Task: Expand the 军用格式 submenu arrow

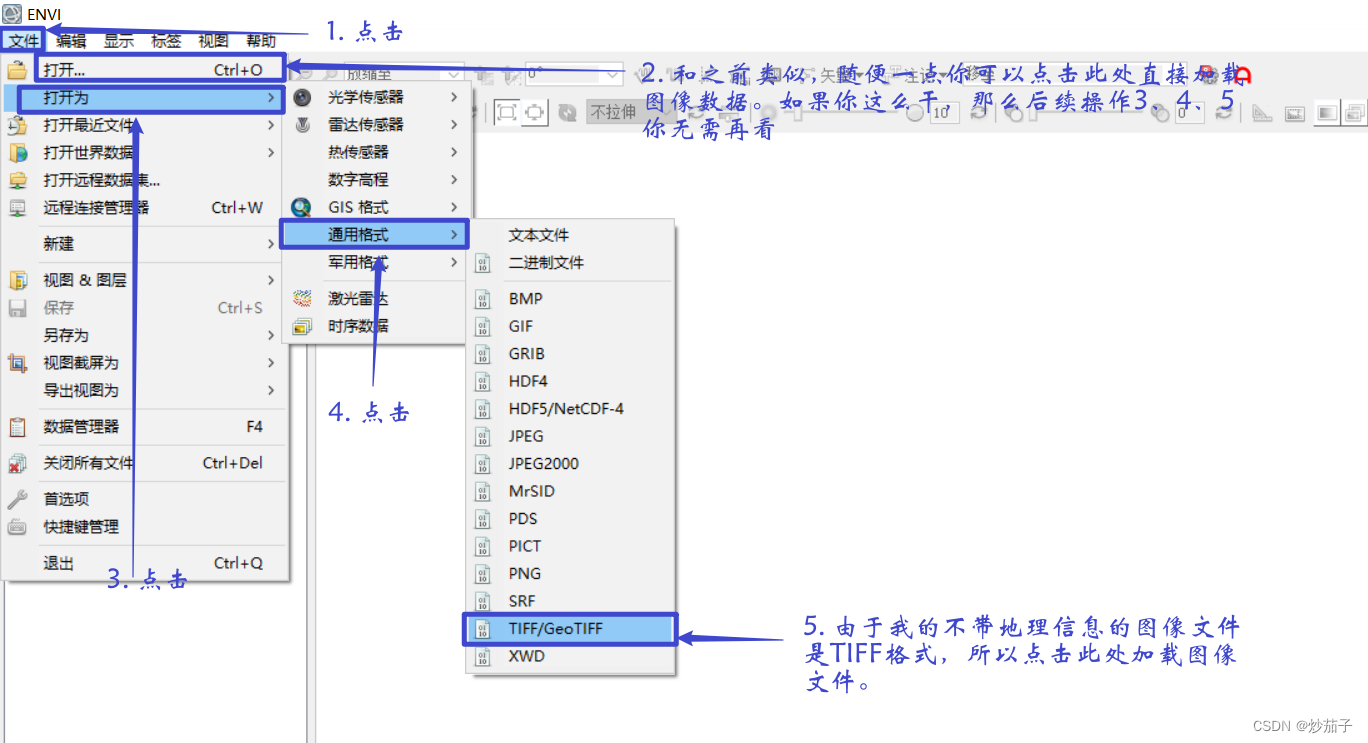Action: click(x=454, y=262)
